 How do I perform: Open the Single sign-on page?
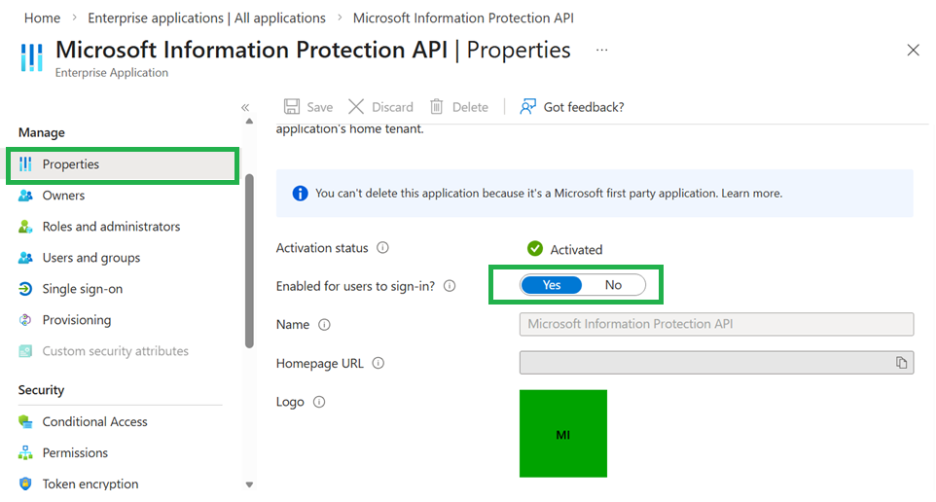point(82,289)
